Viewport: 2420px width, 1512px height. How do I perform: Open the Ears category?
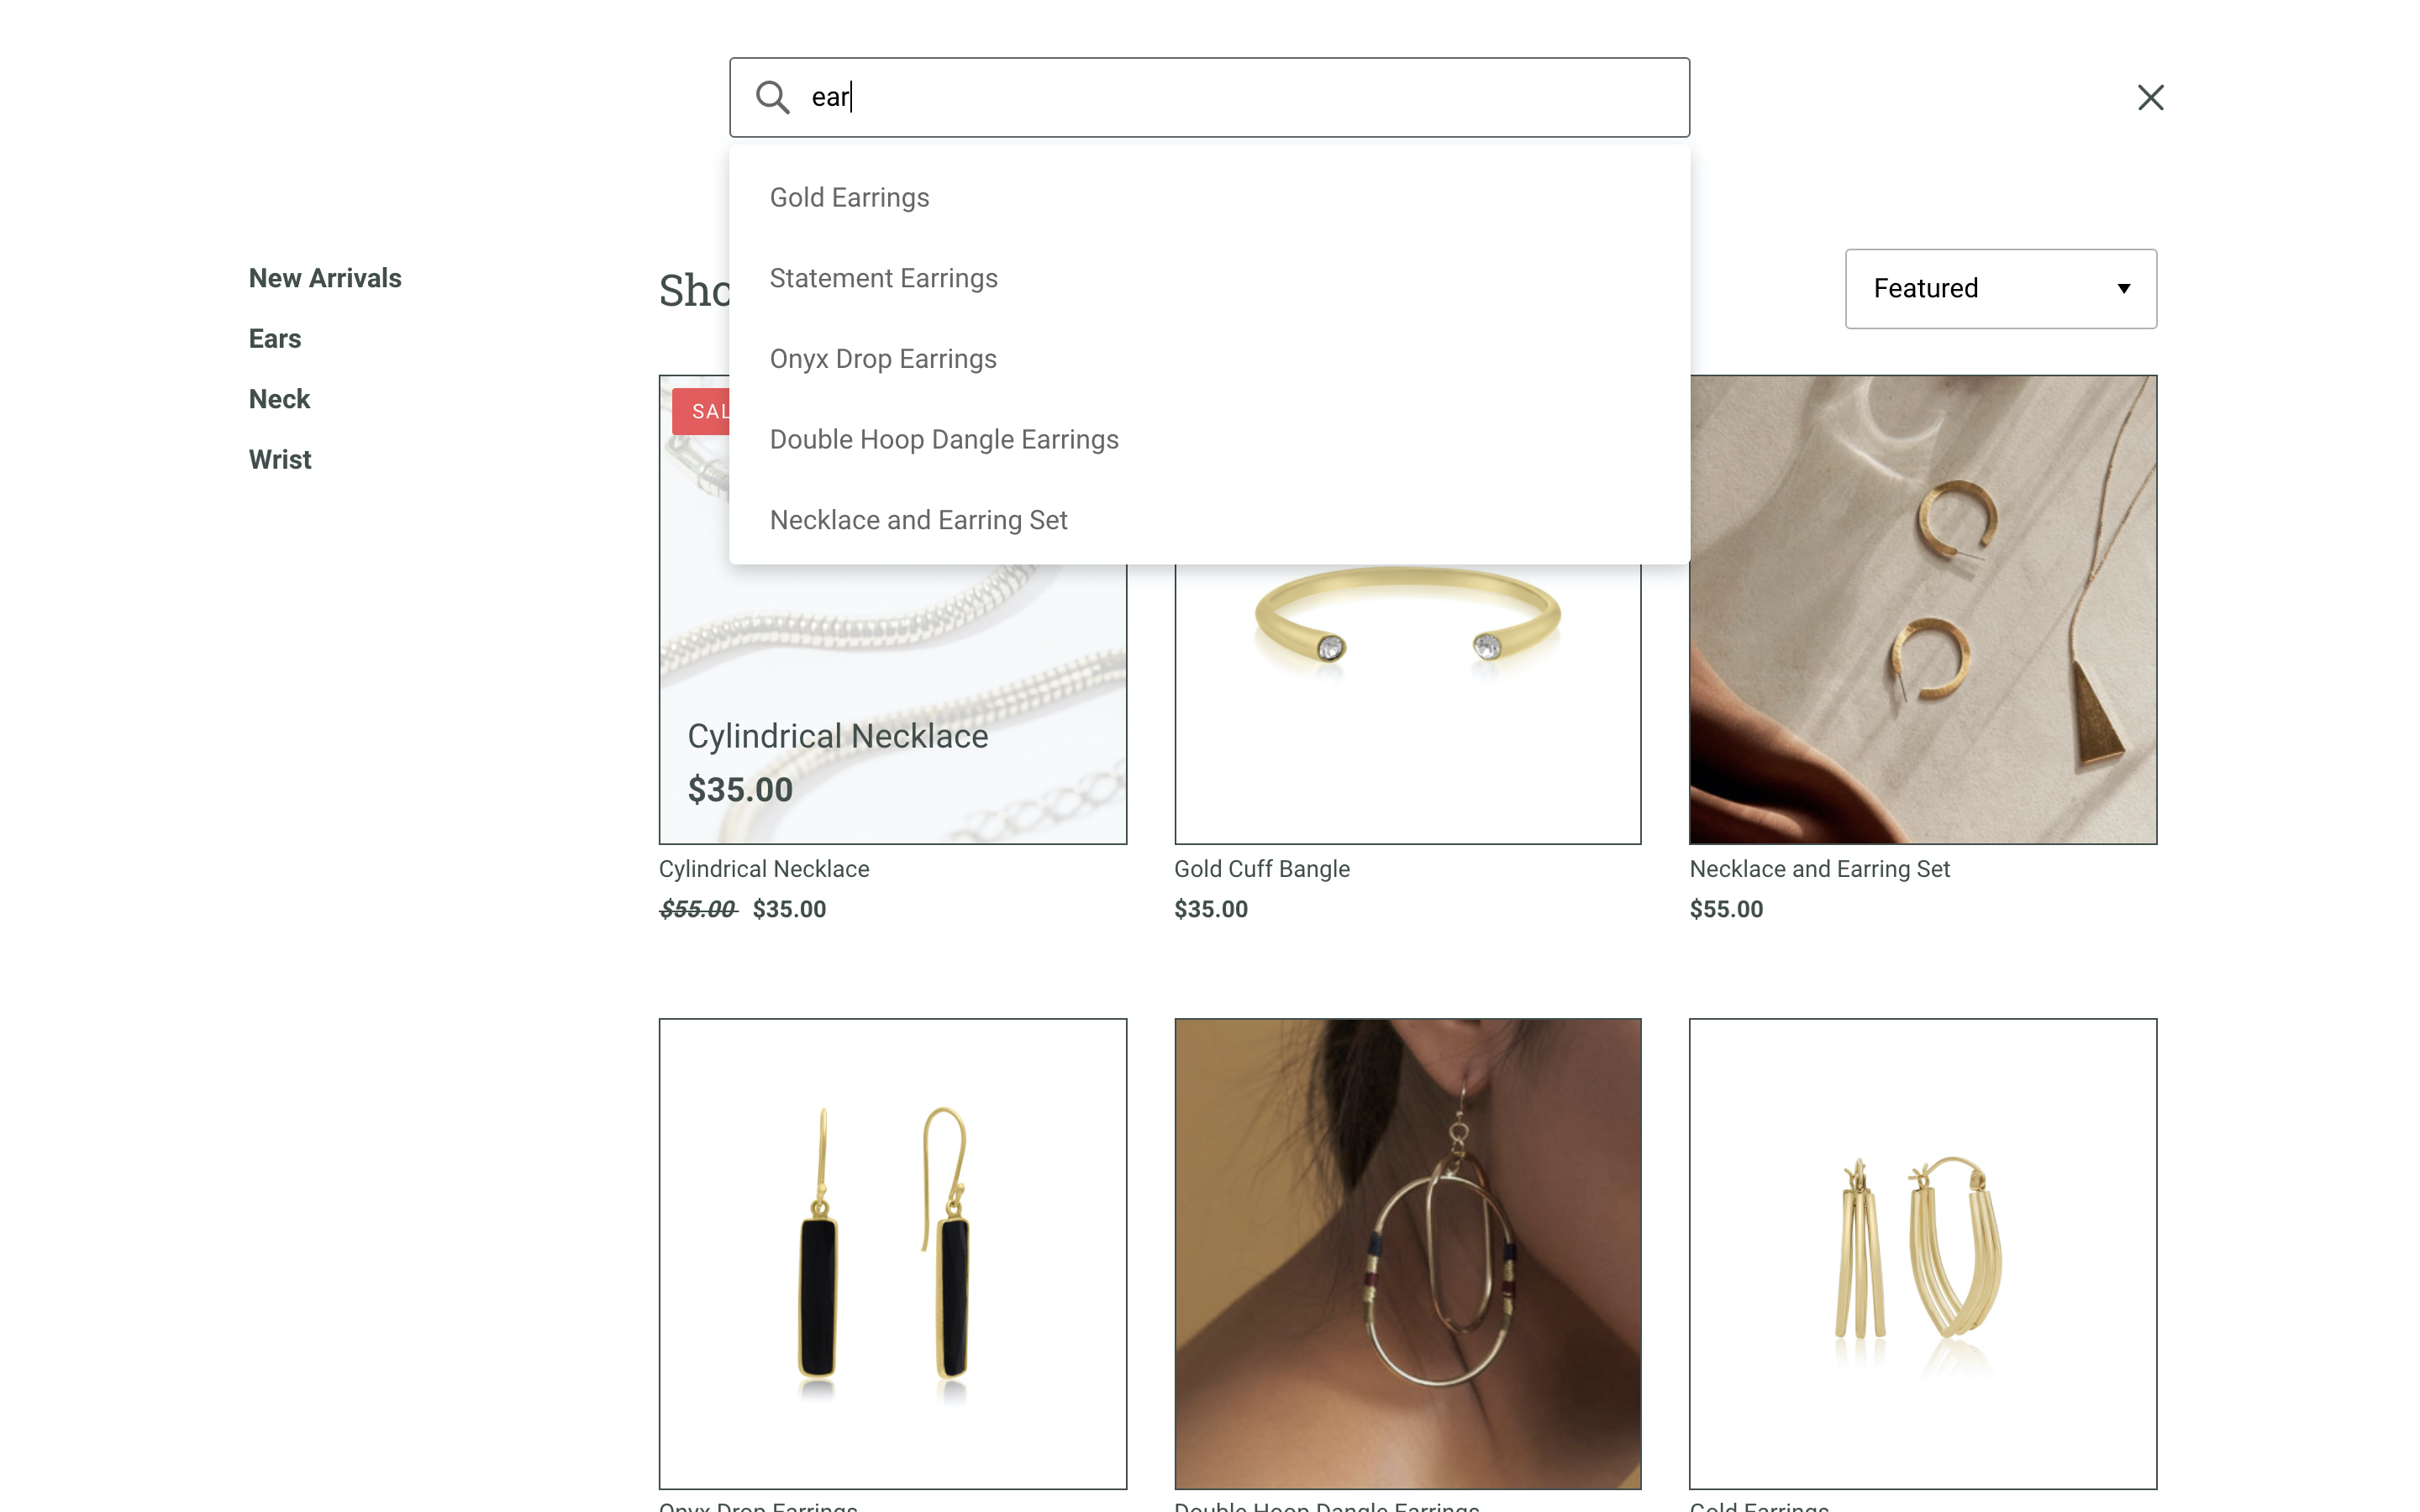274,338
